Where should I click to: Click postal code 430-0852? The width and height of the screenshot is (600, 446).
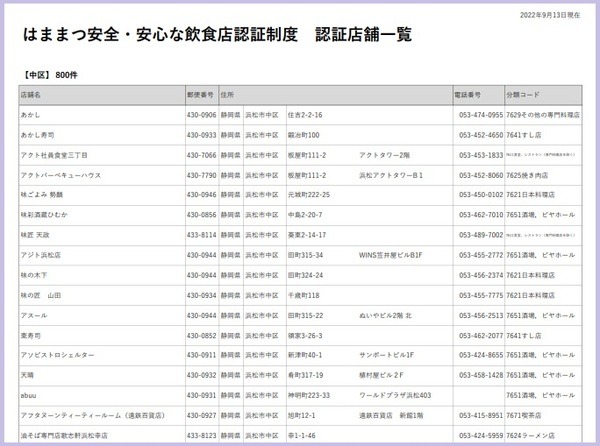click(x=202, y=336)
